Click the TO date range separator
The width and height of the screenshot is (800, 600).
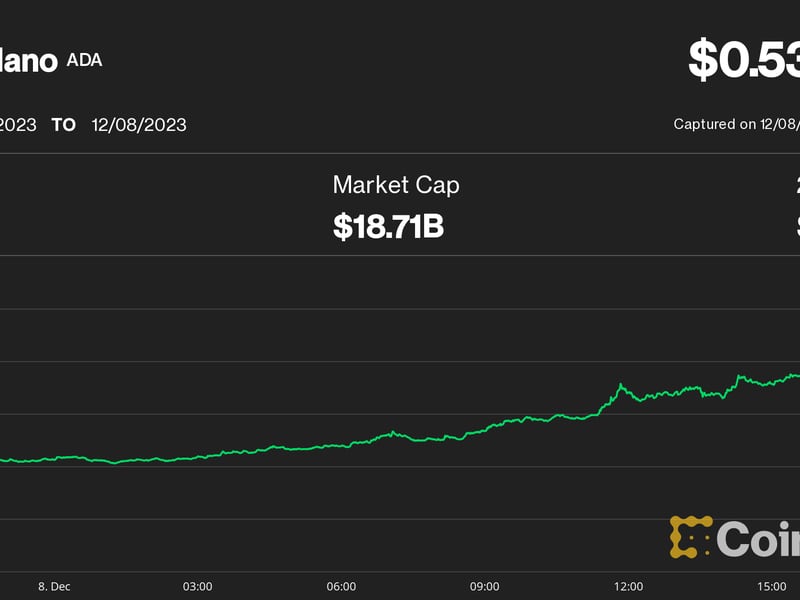pyautogui.click(x=64, y=125)
